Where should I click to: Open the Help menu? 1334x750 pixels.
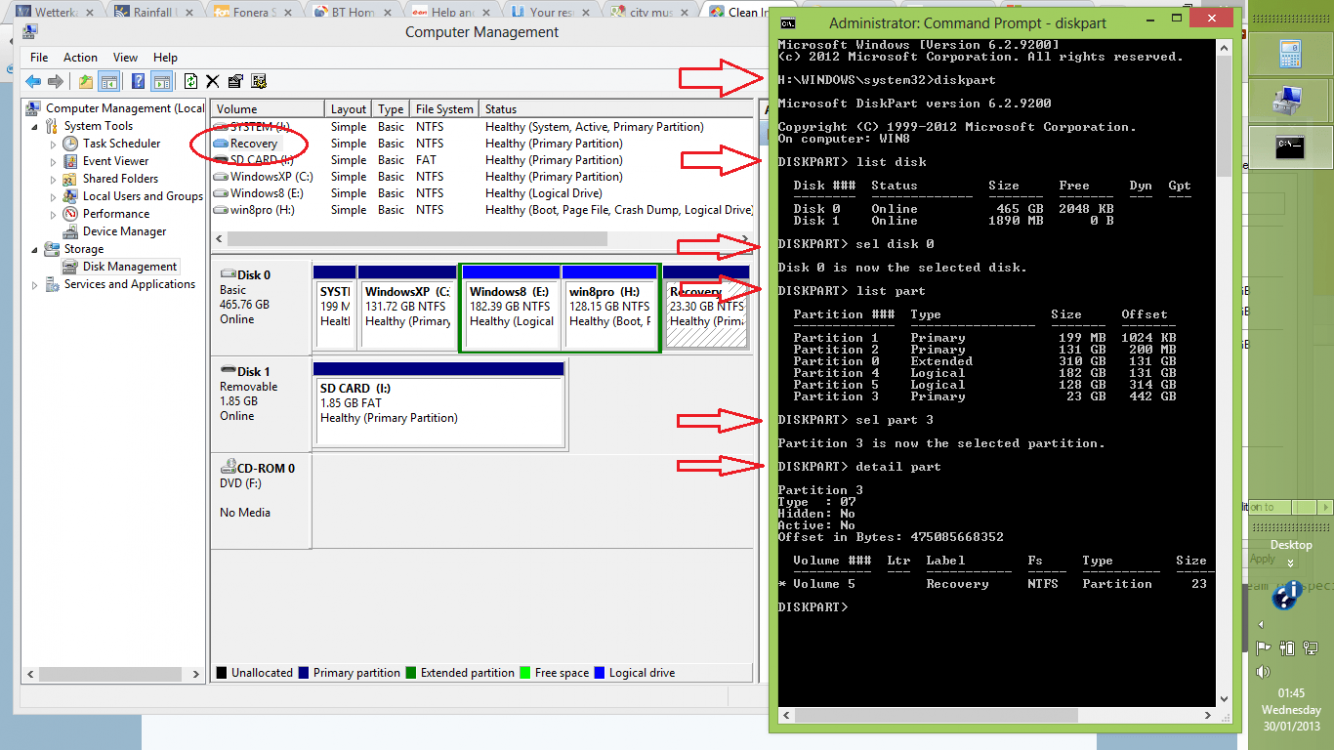point(165,58)
